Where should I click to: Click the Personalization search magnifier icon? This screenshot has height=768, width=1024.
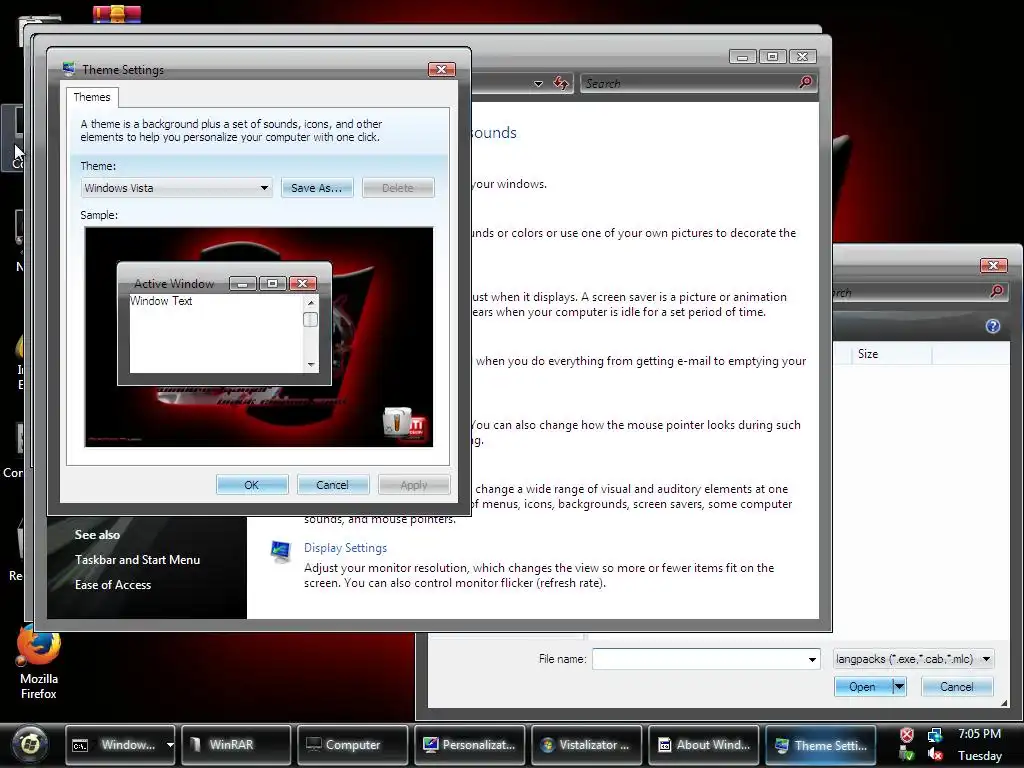point(806,82)
